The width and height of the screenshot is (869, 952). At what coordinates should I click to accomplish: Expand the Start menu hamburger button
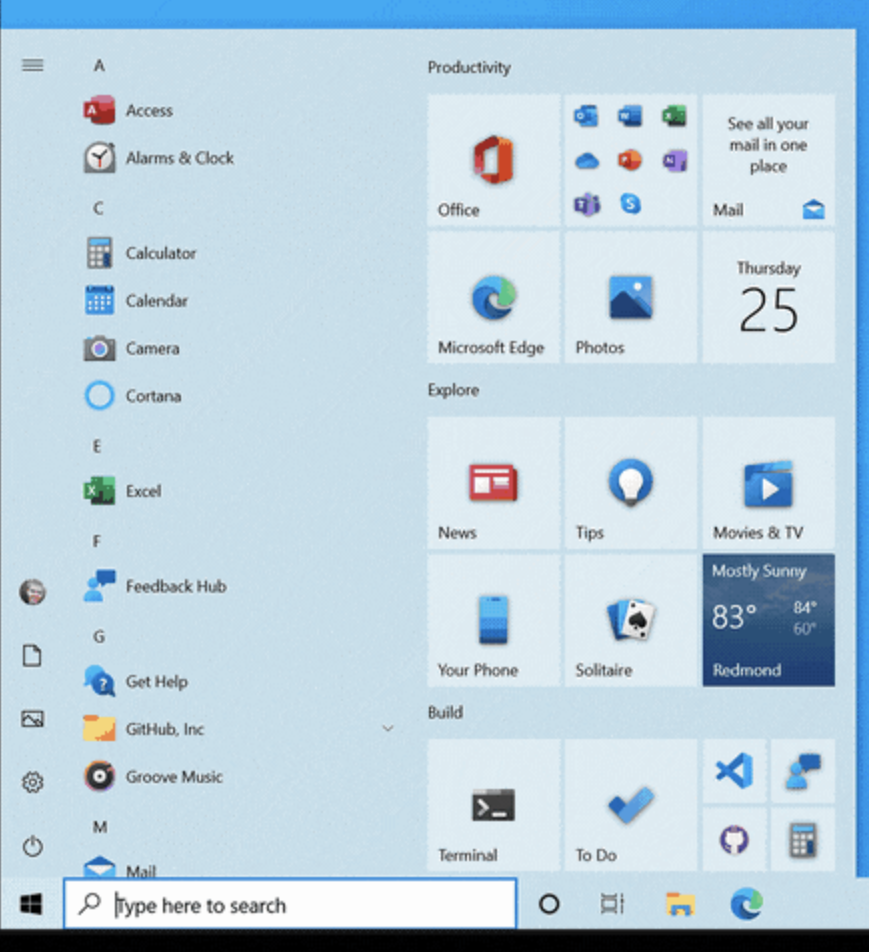33,65
